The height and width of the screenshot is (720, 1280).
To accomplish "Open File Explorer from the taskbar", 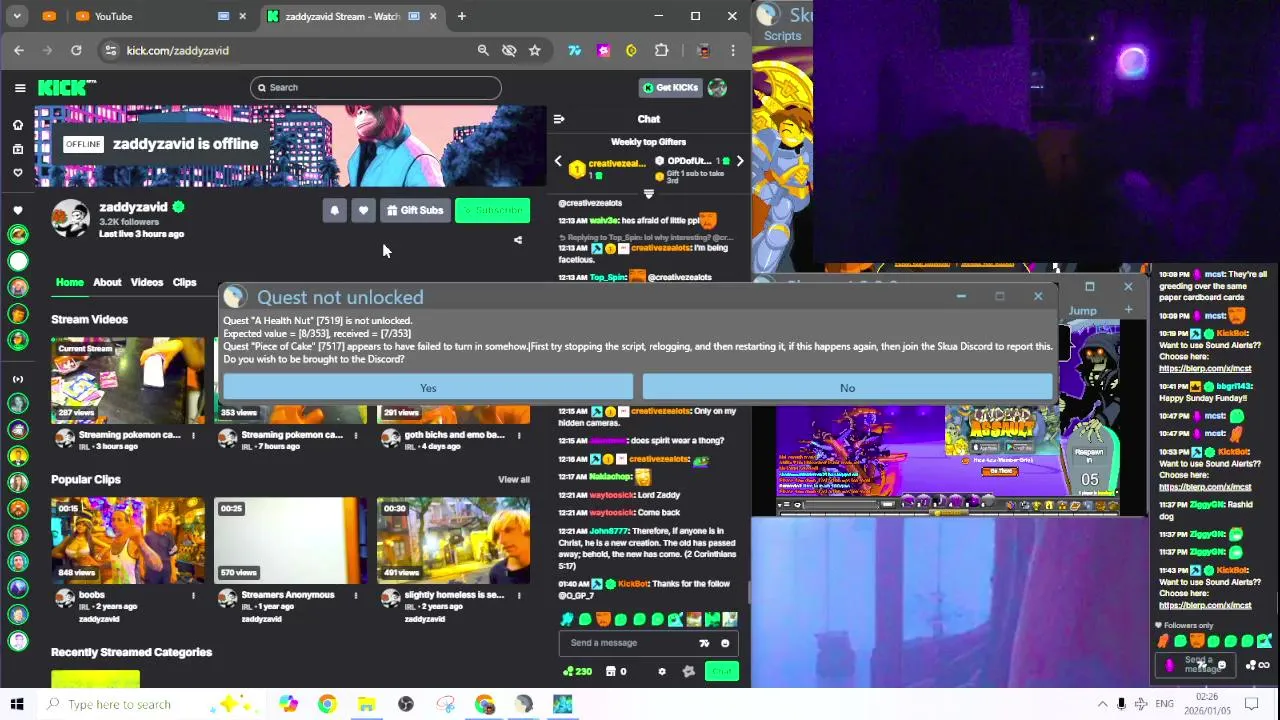I will click(366, 704).
